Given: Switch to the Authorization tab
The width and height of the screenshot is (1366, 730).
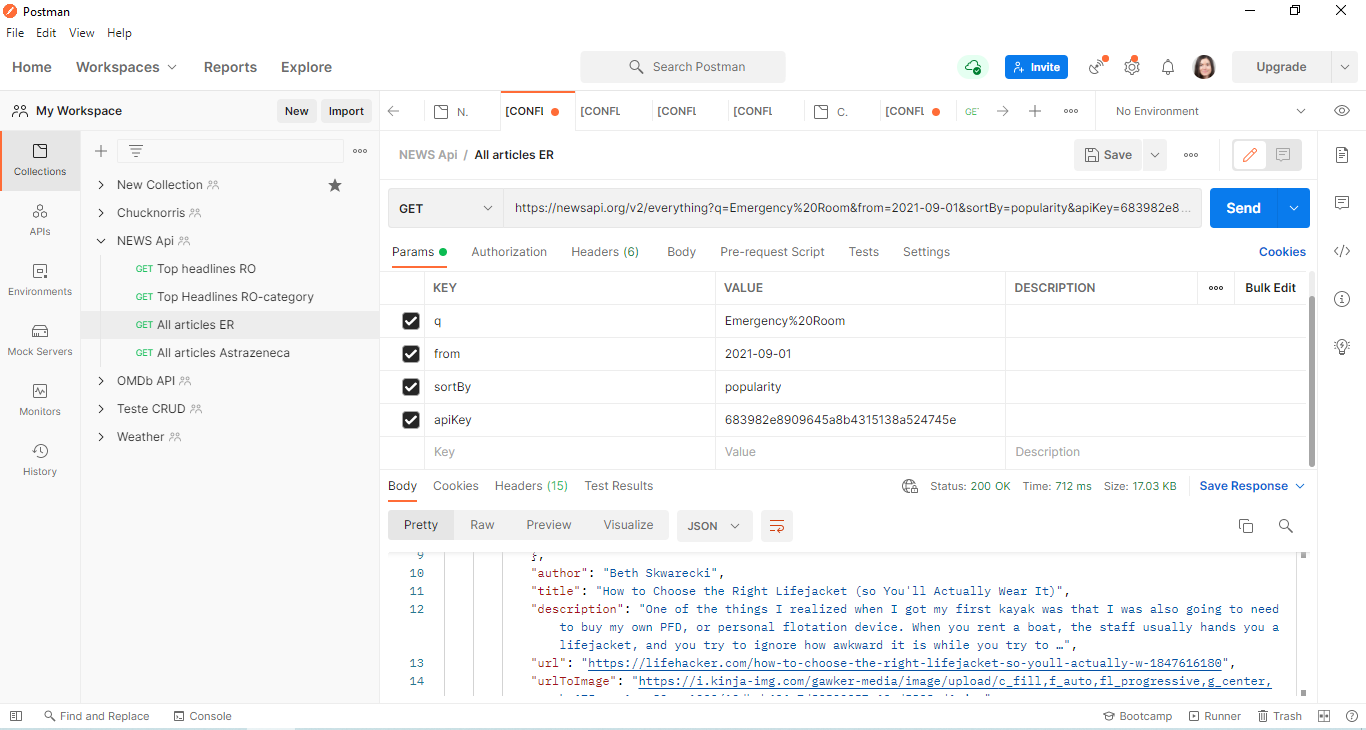Looking at the screenshot, I should point(509,252).
